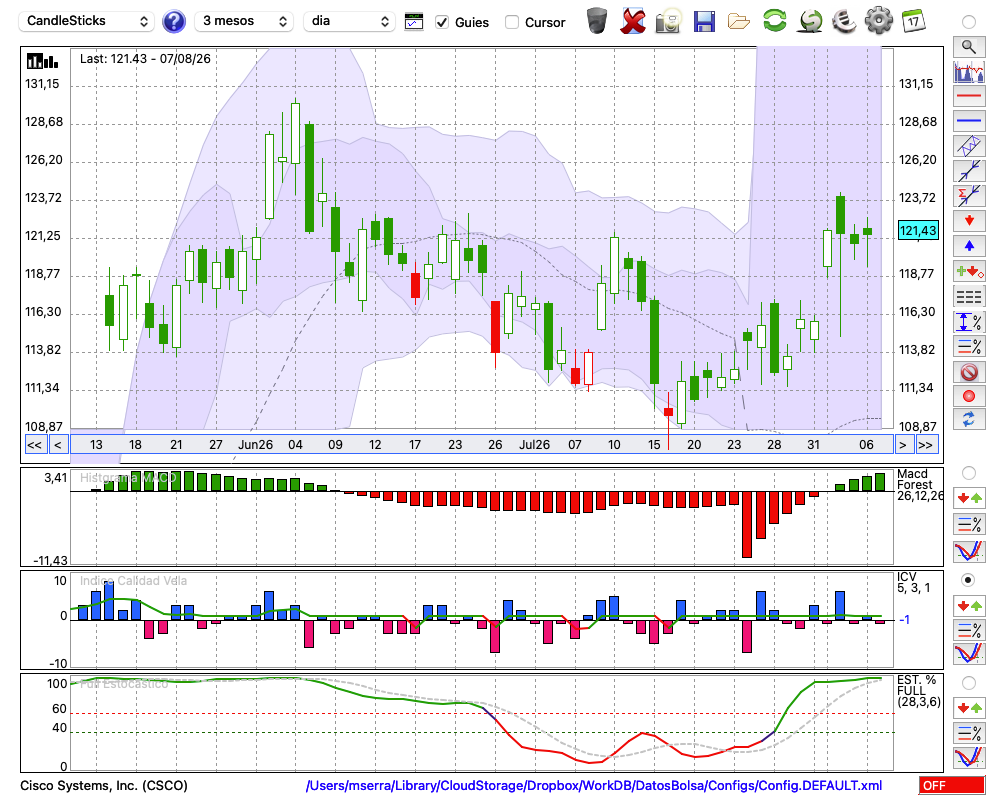
Task: Click the blue floppy disk save icon
Action: coord(704,22)
